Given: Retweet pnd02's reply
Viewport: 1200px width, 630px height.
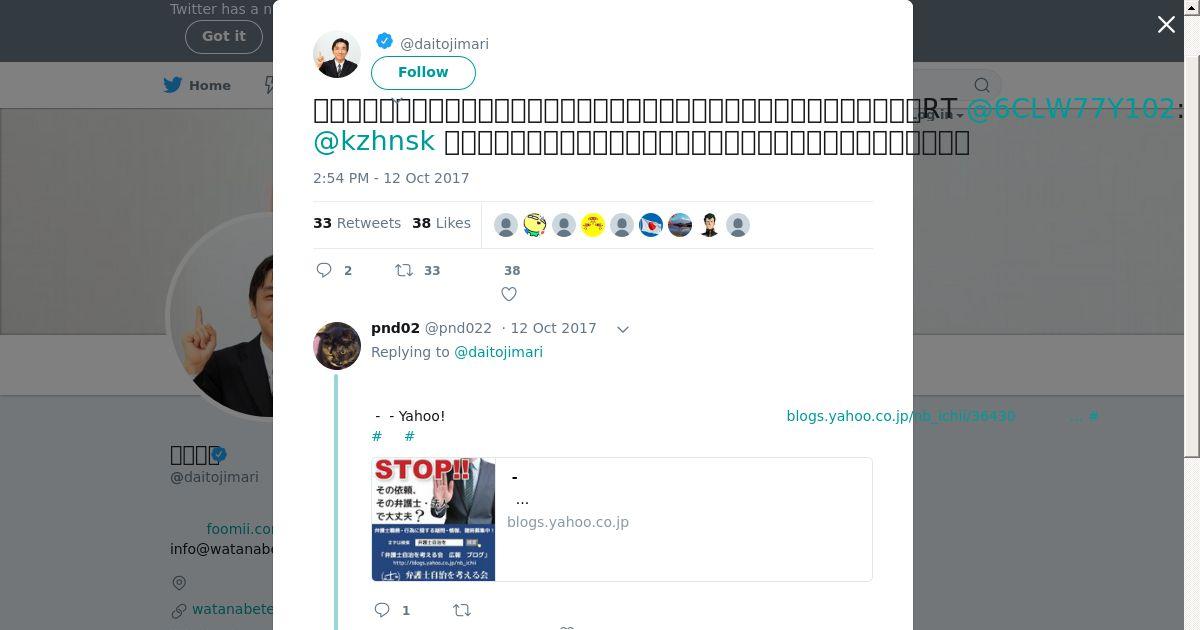Looking at the screenshot, I should click(462, 610).
